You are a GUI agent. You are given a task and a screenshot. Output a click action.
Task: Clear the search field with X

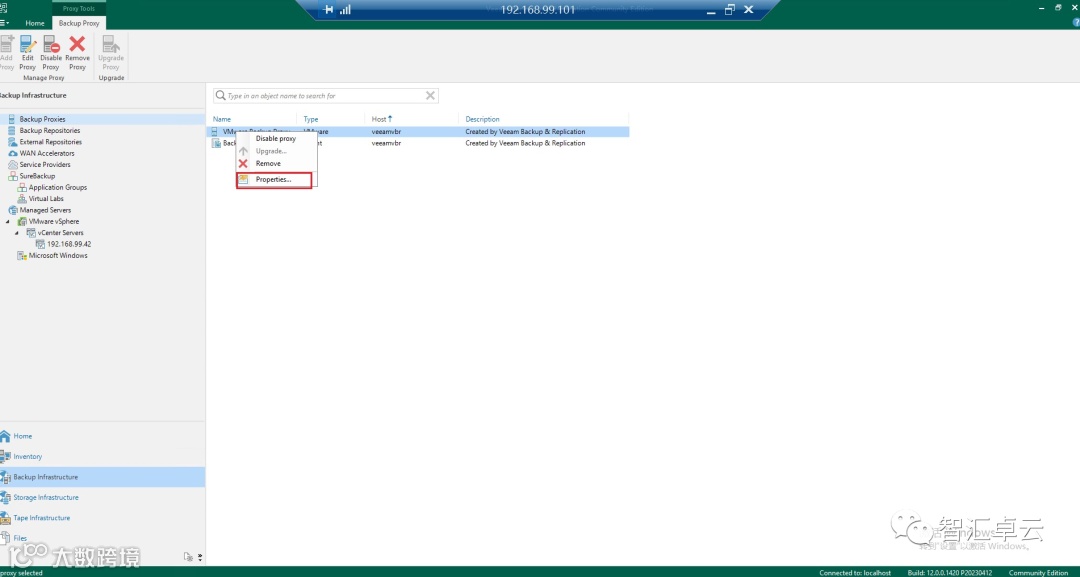pos(430,96)
